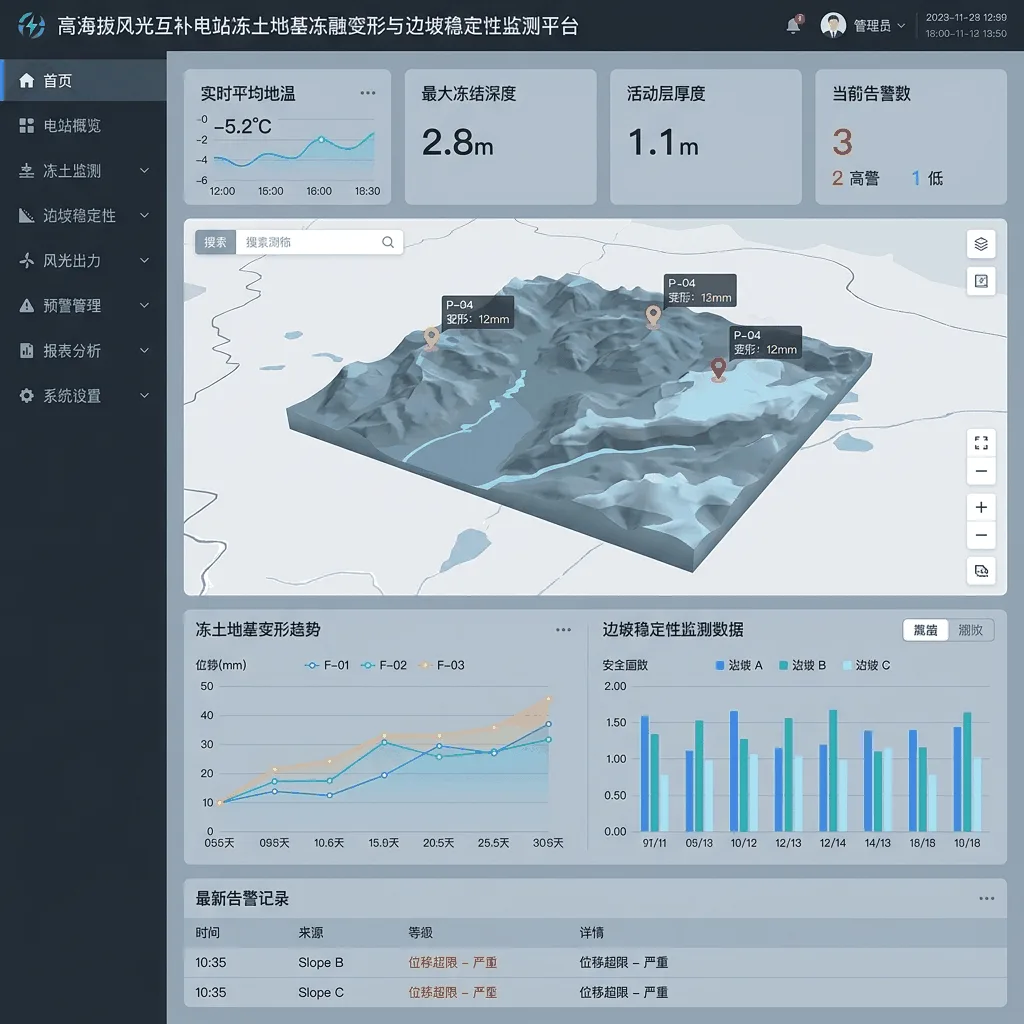Open the 边坡稳定性 sidebar menu item

[84, 216]
